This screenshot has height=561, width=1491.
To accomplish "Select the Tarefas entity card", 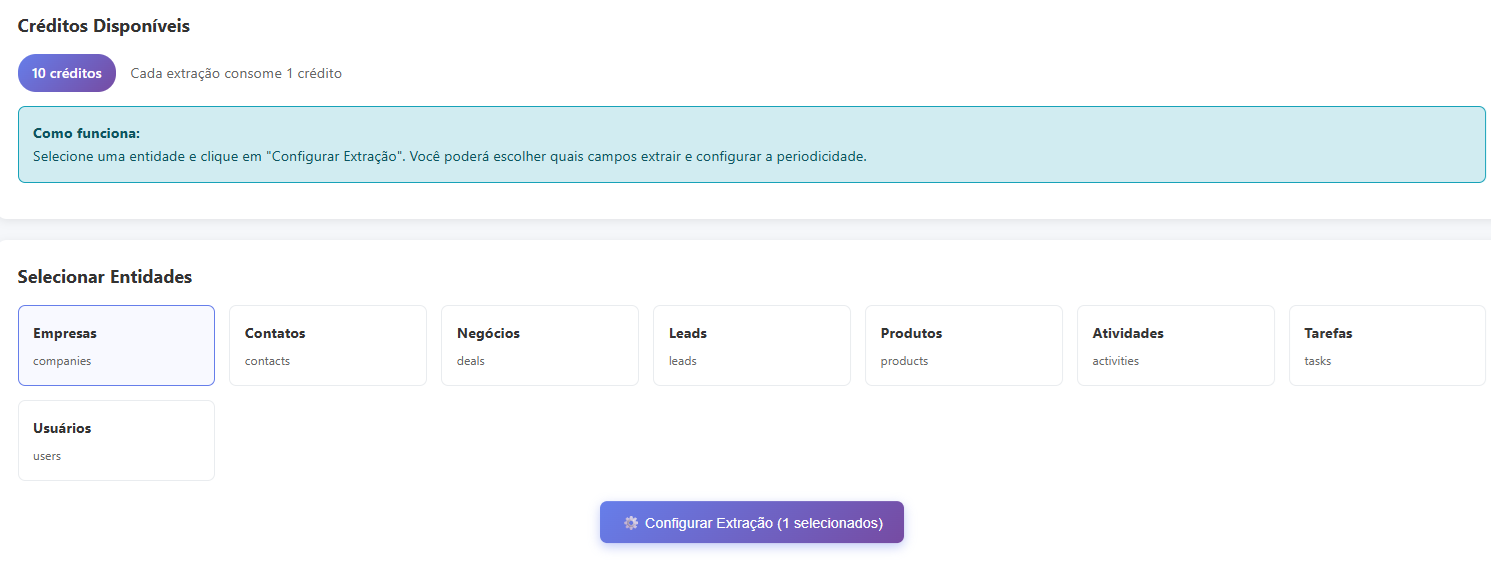I will click(1387, 345).
